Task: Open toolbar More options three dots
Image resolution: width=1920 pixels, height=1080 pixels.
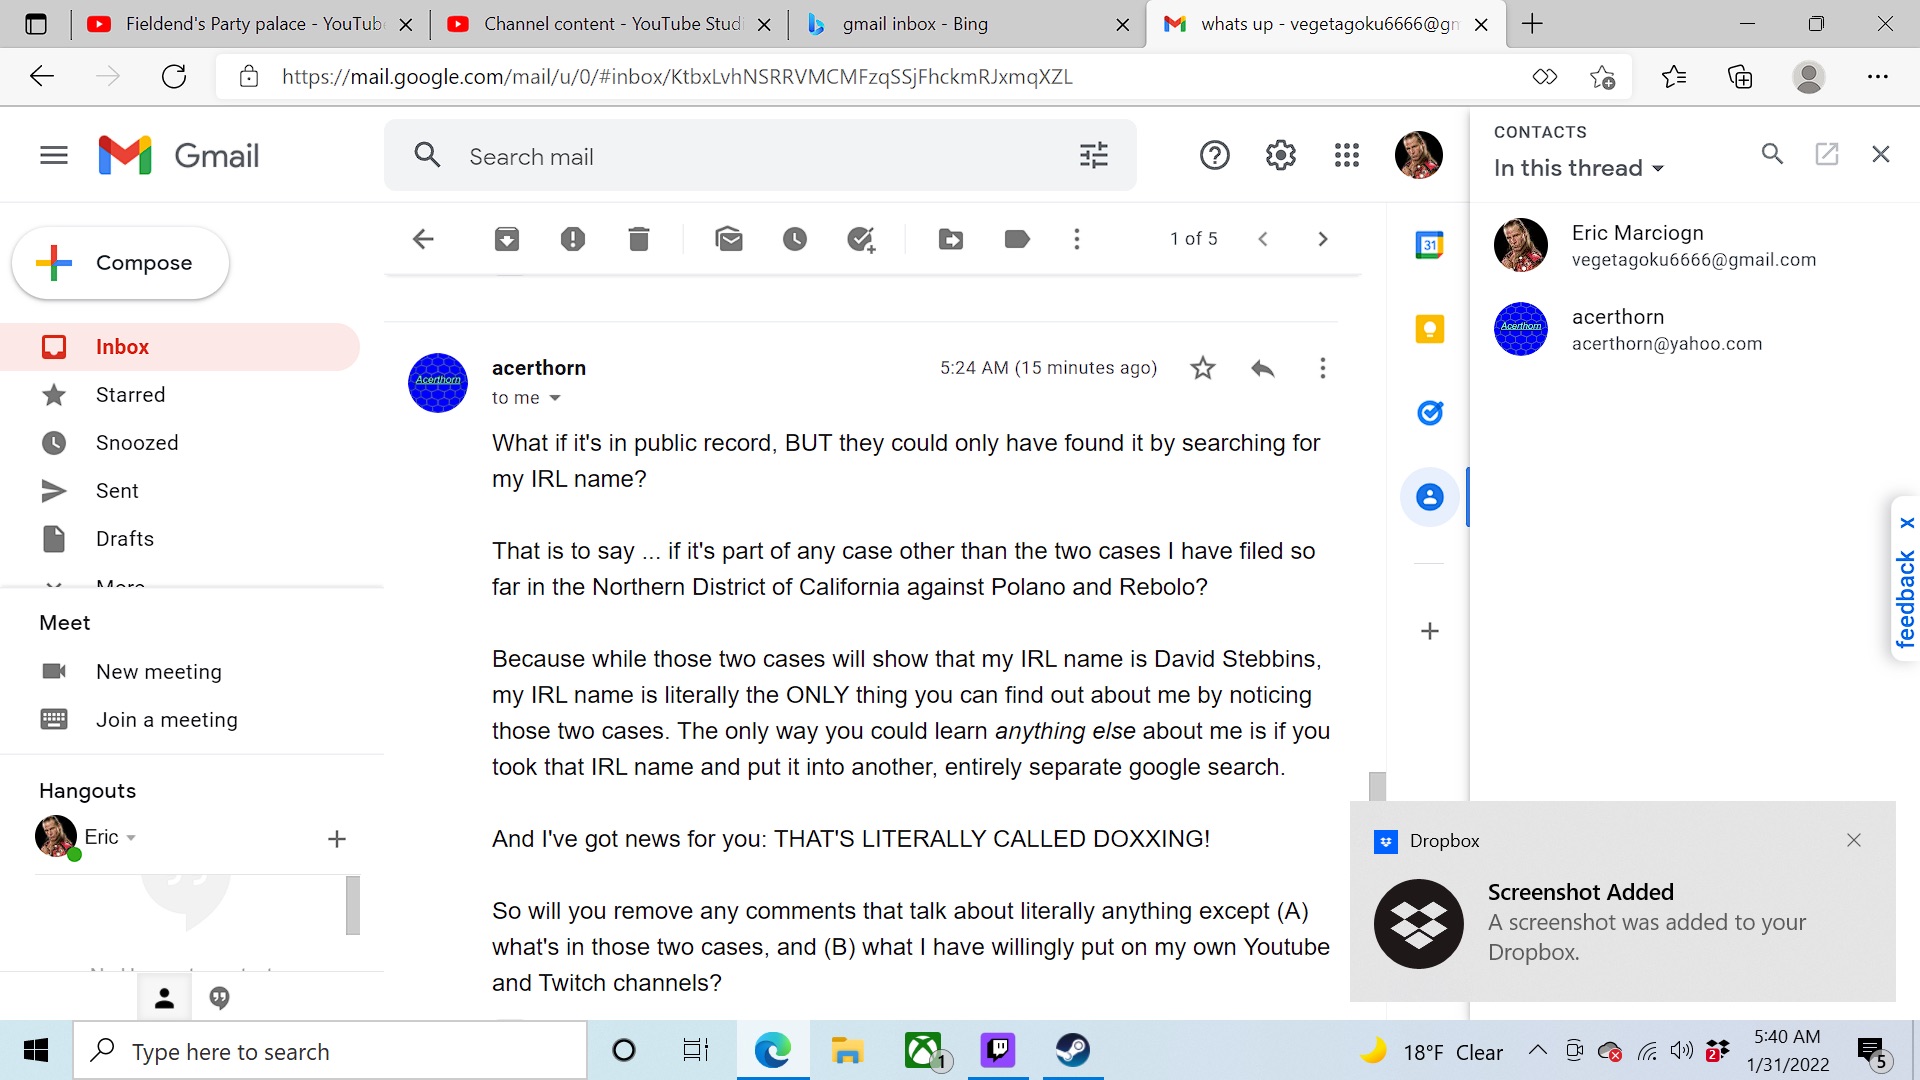Action: [1077, 239]
